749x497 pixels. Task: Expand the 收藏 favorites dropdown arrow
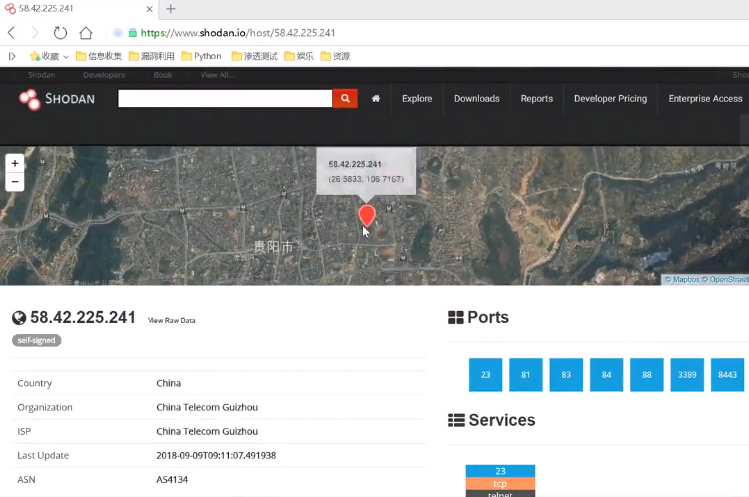[65, 57]
